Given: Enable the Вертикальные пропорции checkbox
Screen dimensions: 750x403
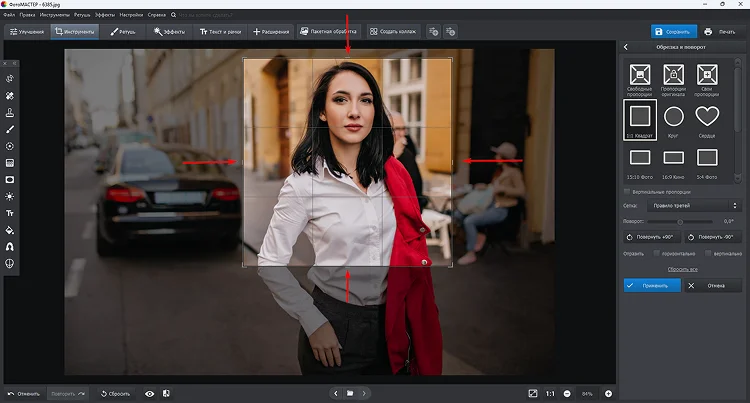Looking at the screenshot, I should [627, 192].
